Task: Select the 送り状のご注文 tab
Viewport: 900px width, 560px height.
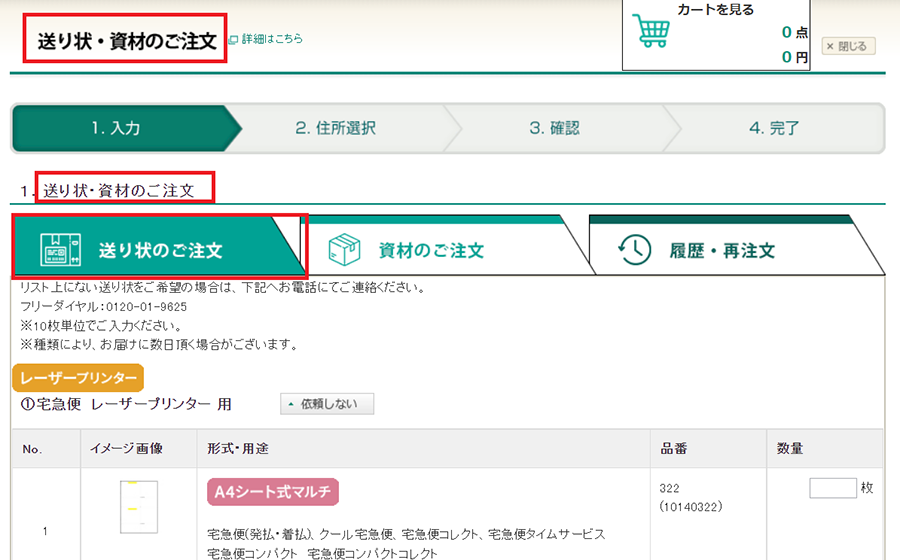Action: pyautogui.click(x=160, y=246)
